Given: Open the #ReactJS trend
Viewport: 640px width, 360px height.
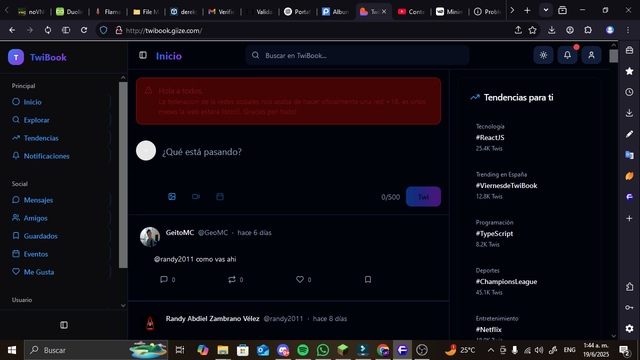Looking at the screenshot, I should pos(490,138).
